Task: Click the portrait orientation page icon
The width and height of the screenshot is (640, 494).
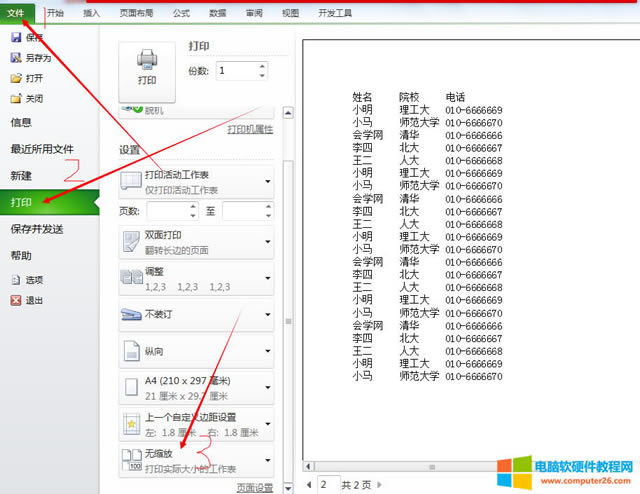Action: pos(132,351)
